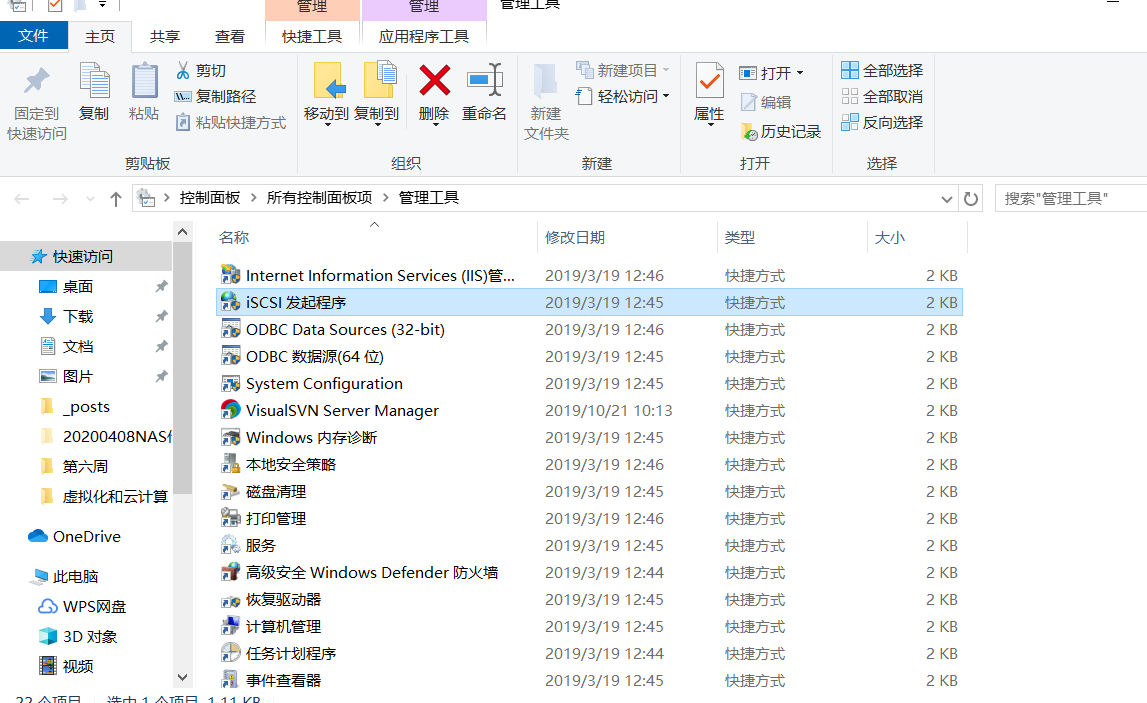
Task: Select 高级安全 Windows Defender 防火墙 row
Action: 590,573
